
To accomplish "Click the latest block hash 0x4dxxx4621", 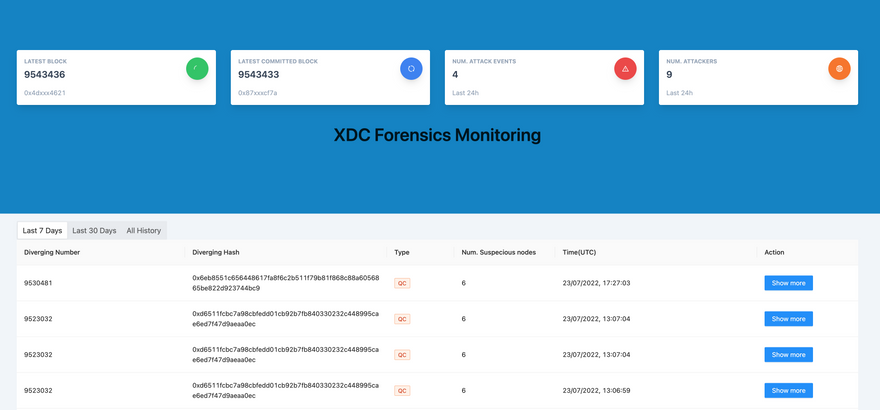I will (x=45, y=93).
